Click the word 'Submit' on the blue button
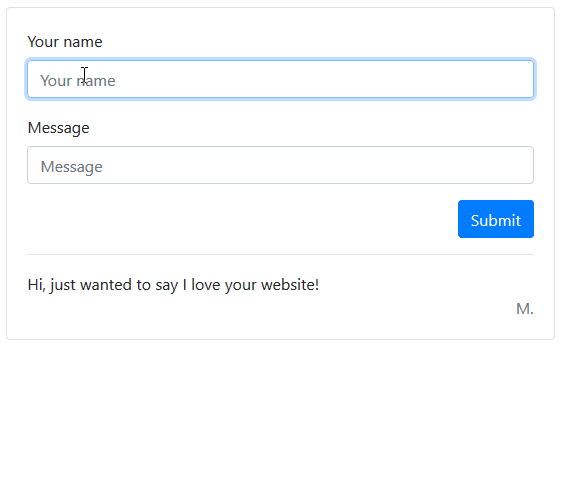 point(496,220)
